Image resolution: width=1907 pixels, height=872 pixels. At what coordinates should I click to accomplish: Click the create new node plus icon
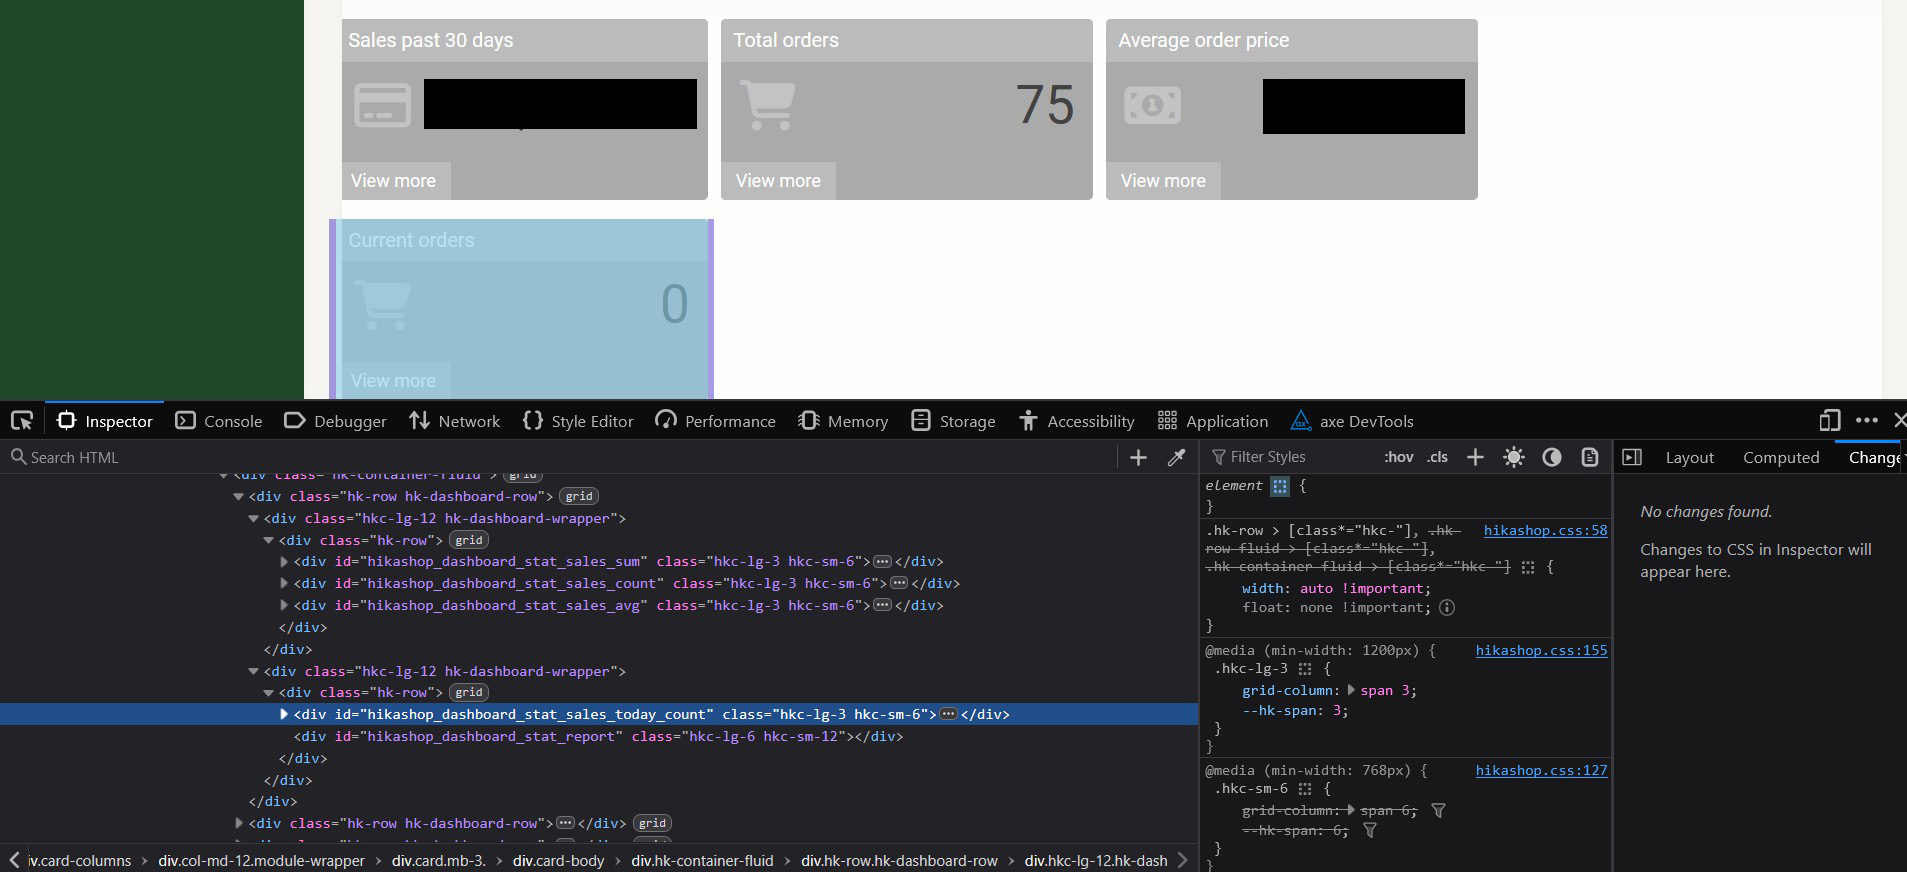point(1138,457)
